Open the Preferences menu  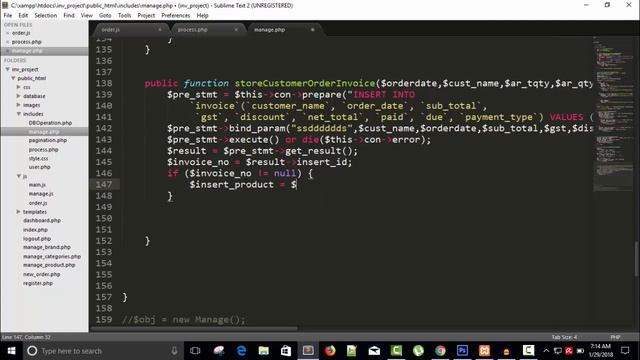pyautogui.click(x=176, y=15)
